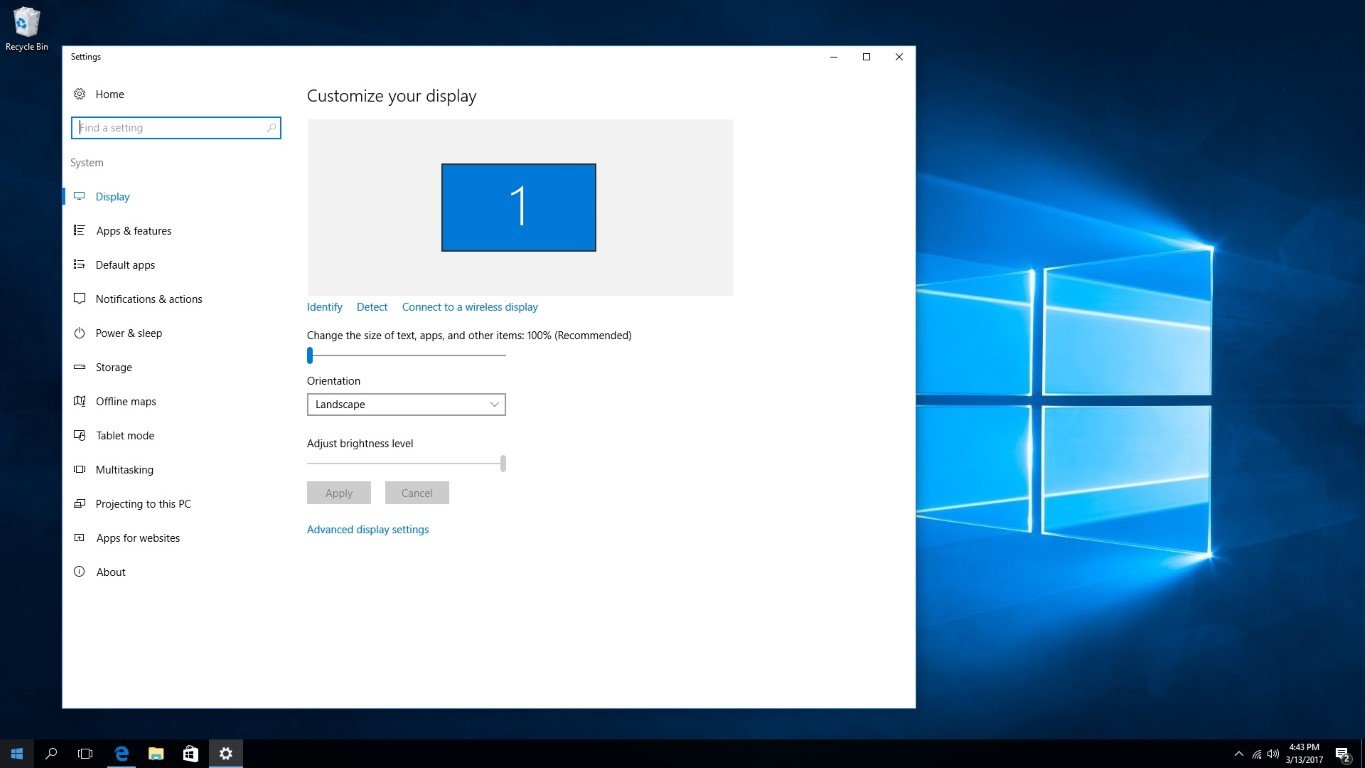Image resolution: width=1365 pixels, height=768 pixels.
Task: Select monitor 1 in display preview
Action: pyautogui.click(x=519, y=207)
